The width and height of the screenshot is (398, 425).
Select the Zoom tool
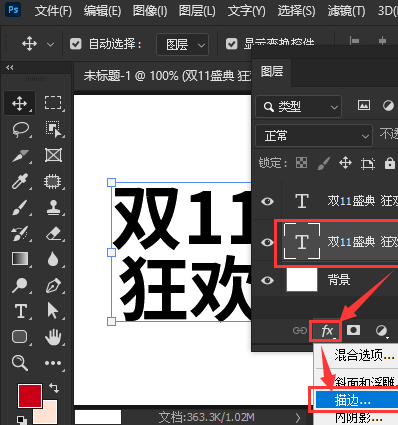tap(19, 363)
